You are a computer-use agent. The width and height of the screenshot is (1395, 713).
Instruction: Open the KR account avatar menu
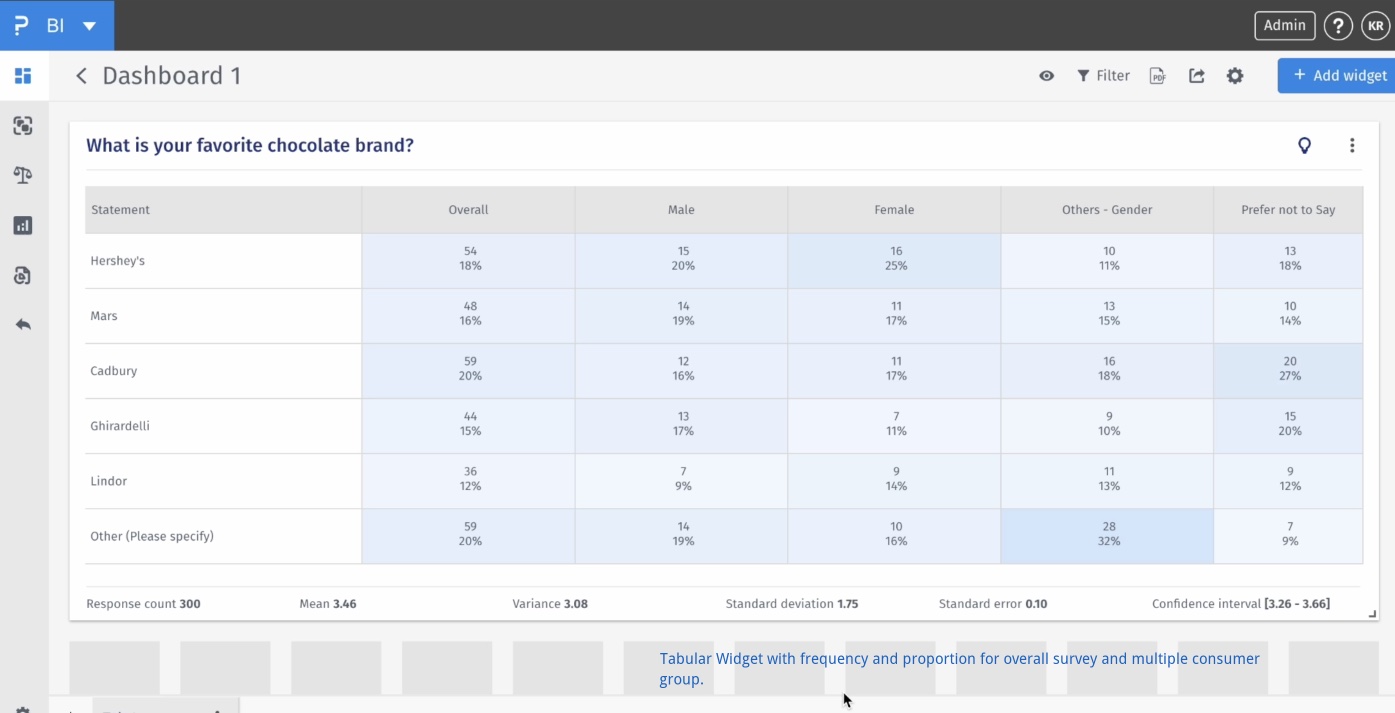1376,25
